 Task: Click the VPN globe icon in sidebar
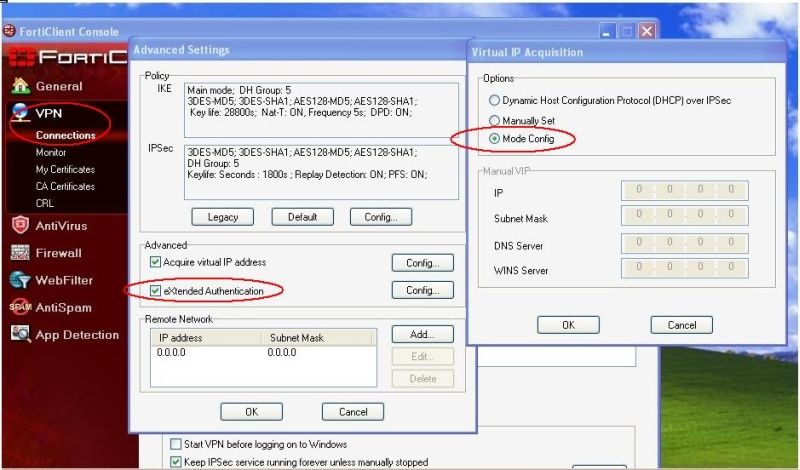tap(20, 113)
